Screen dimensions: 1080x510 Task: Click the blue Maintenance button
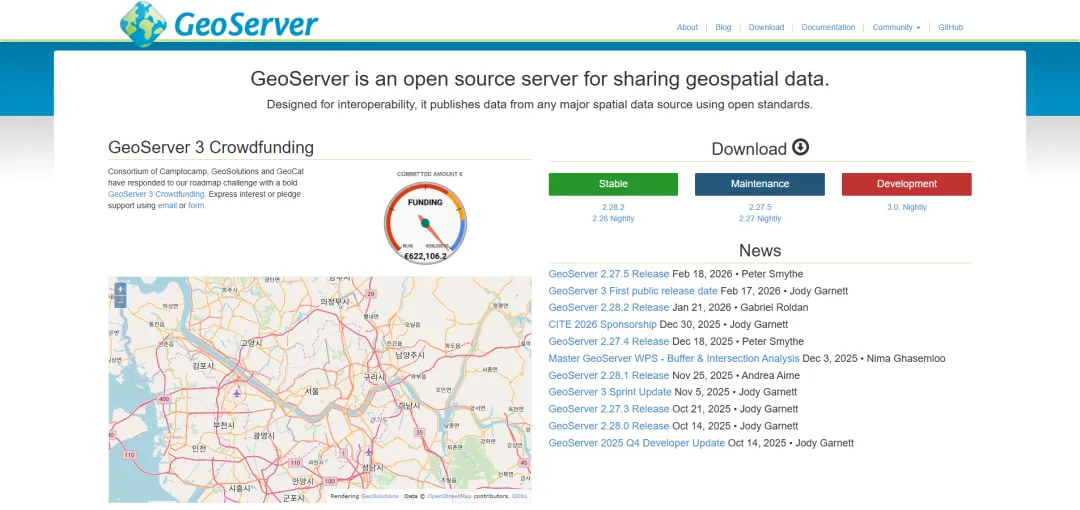[760, 184]
